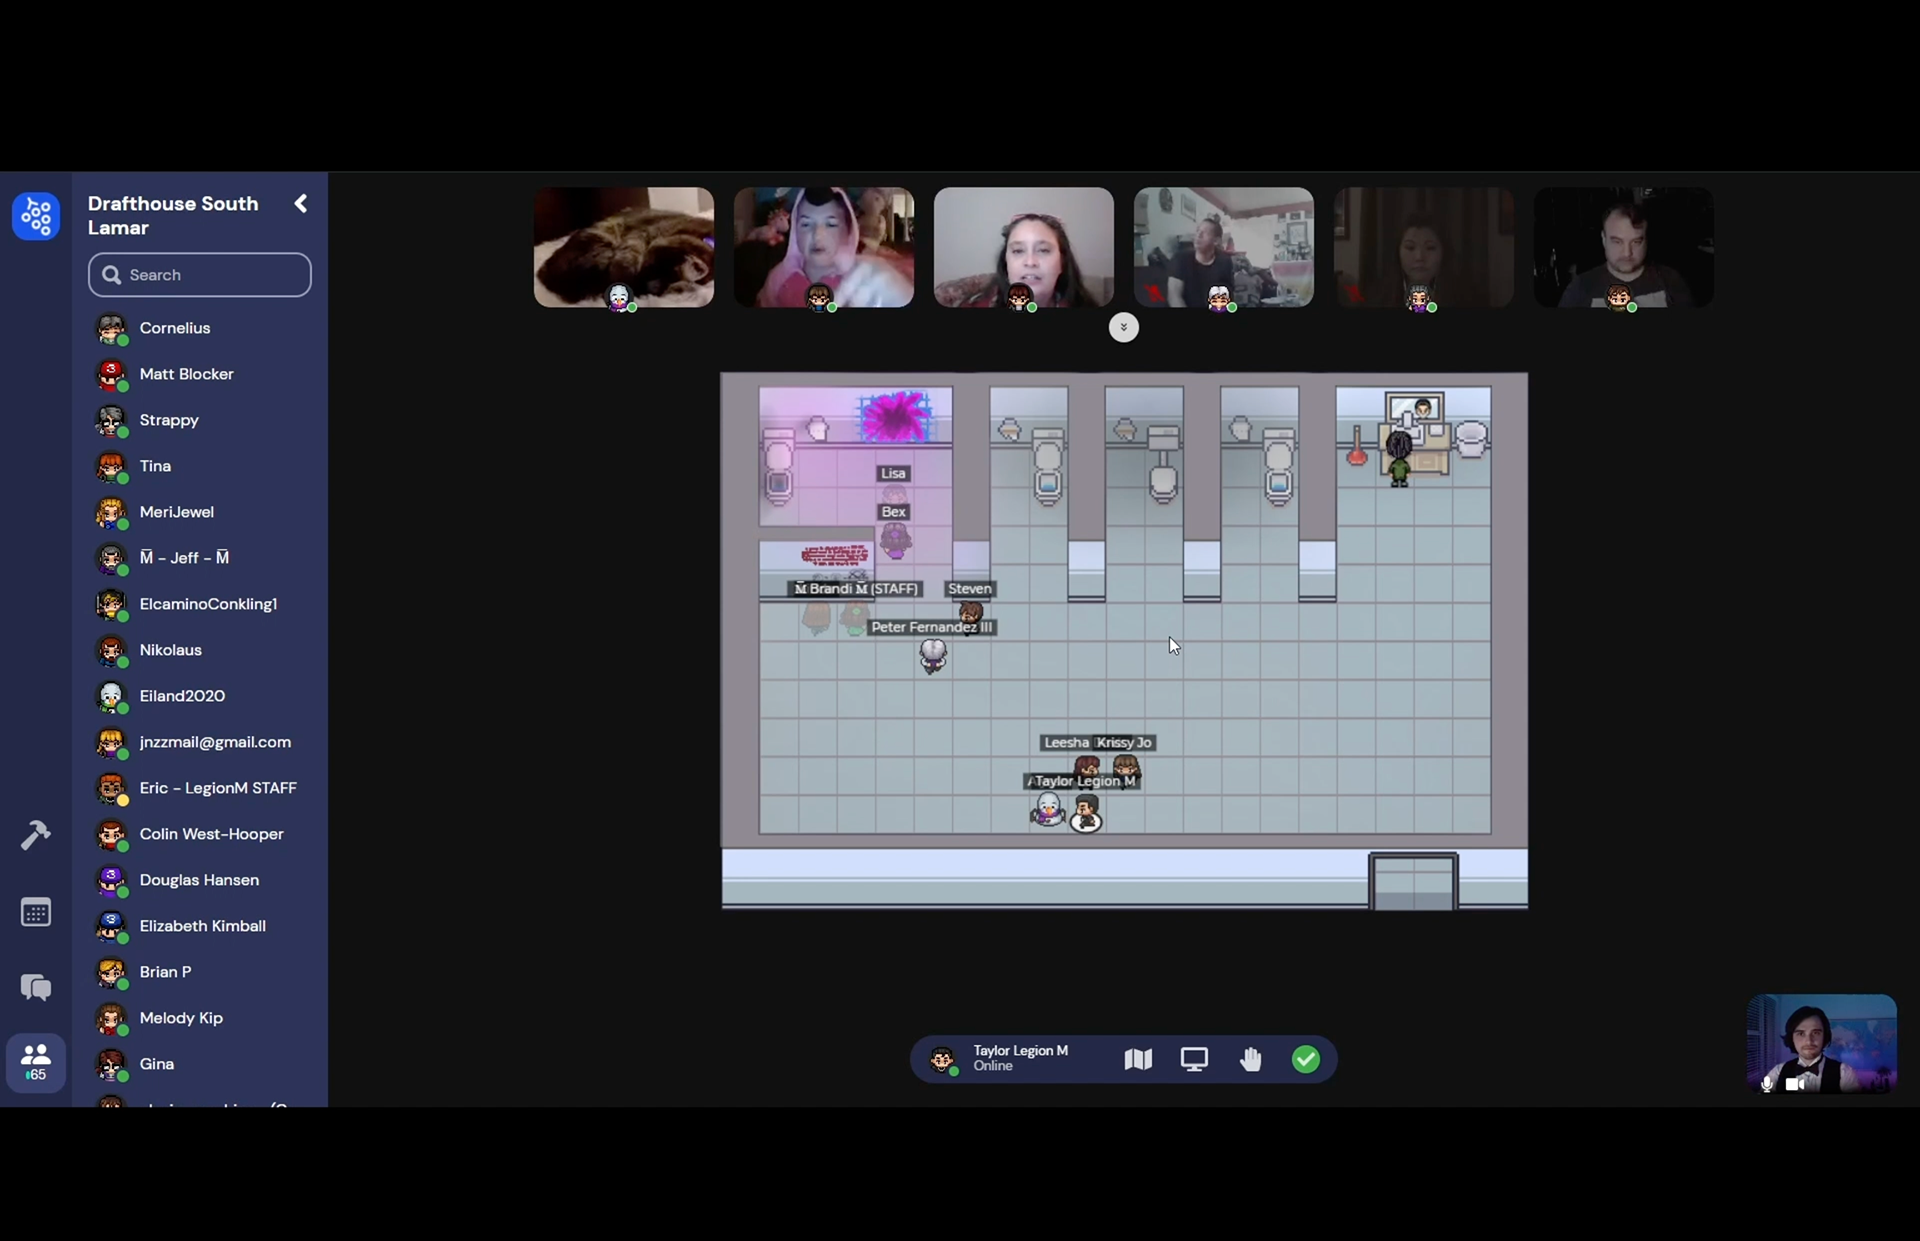Open the calendar icon in sidebar

36,912
